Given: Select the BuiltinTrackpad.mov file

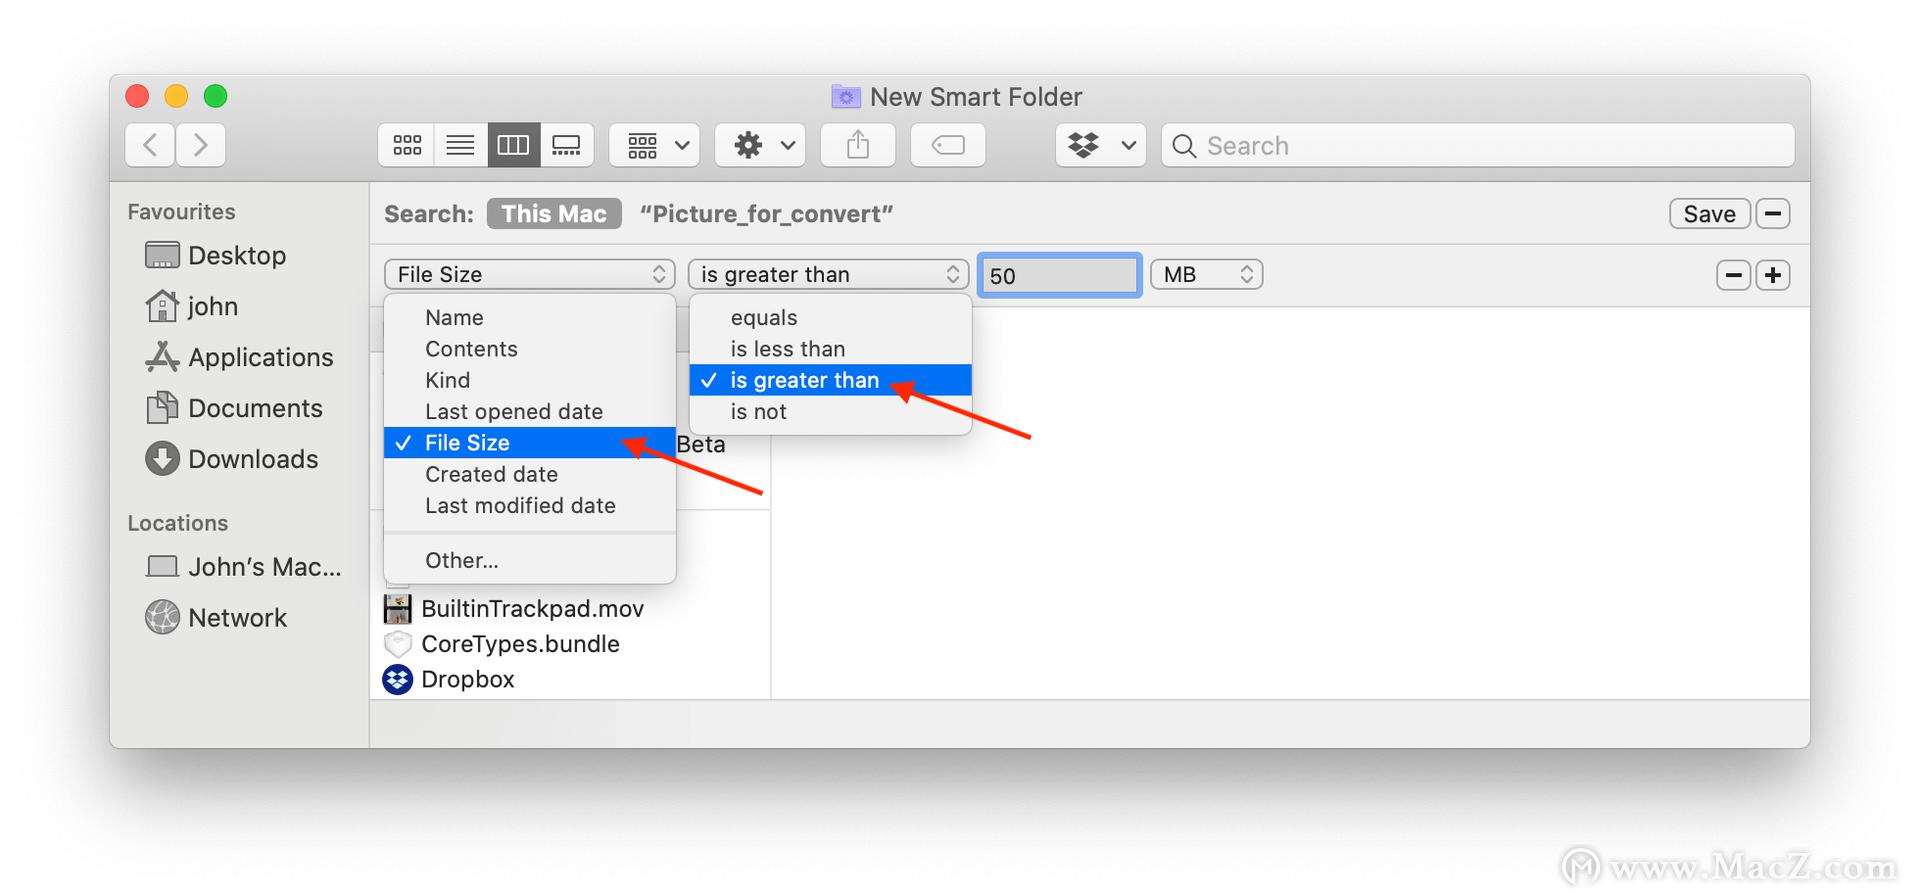Looking at the screenshot, I should point(532,609).
